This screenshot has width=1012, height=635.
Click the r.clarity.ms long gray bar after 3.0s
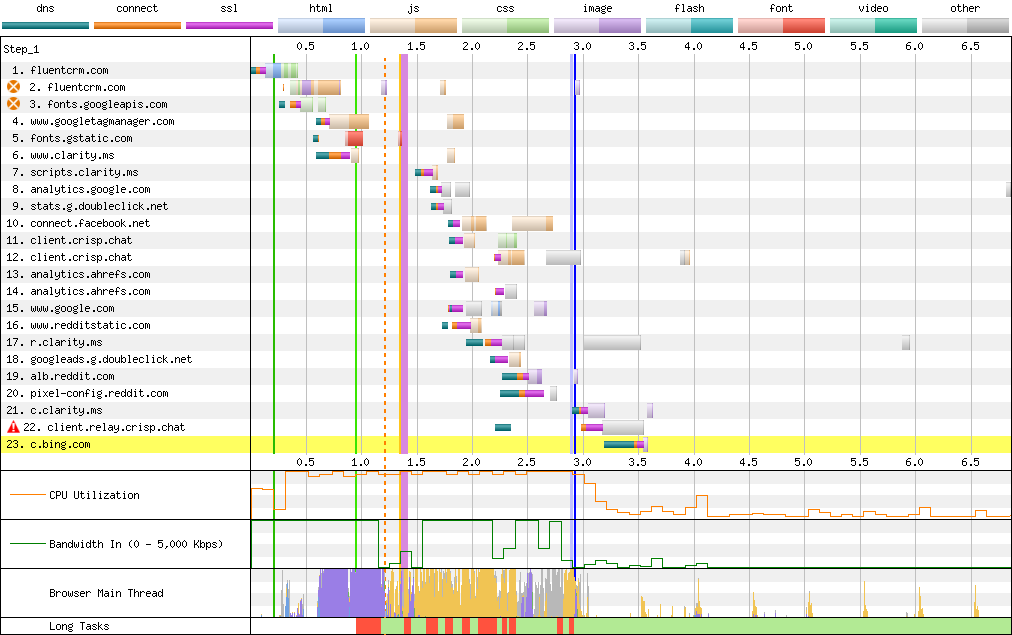[x=612, y=343]
